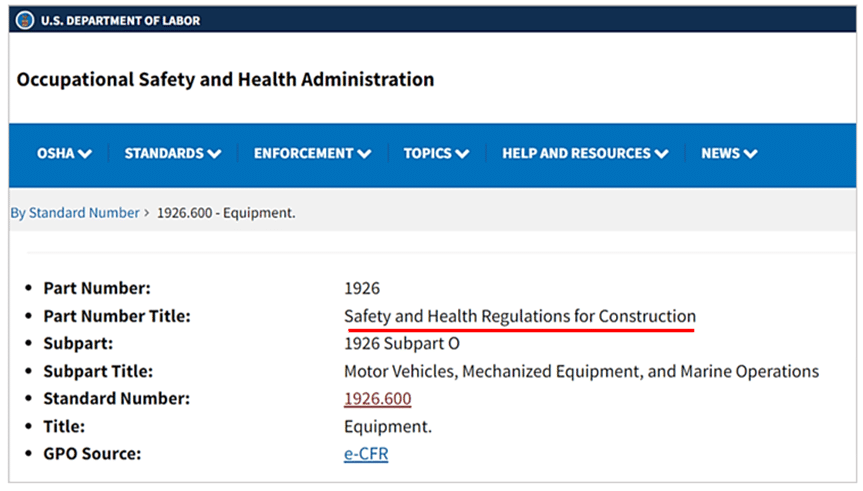Open the HELP AND RESOURCES menu

[585, 153]
